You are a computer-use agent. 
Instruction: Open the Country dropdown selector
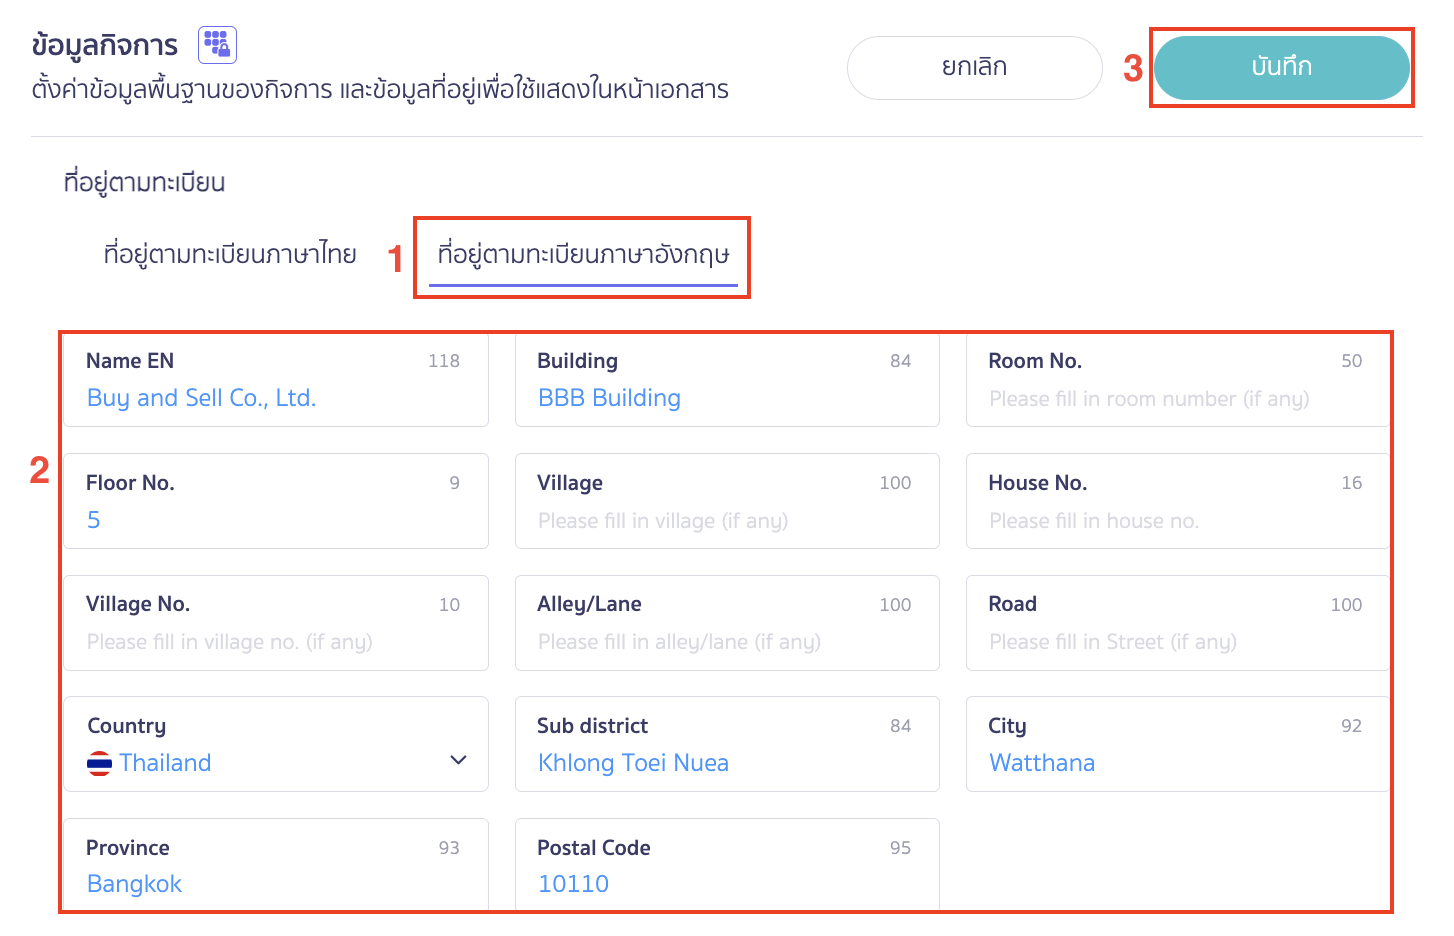[x=275, y=745]
